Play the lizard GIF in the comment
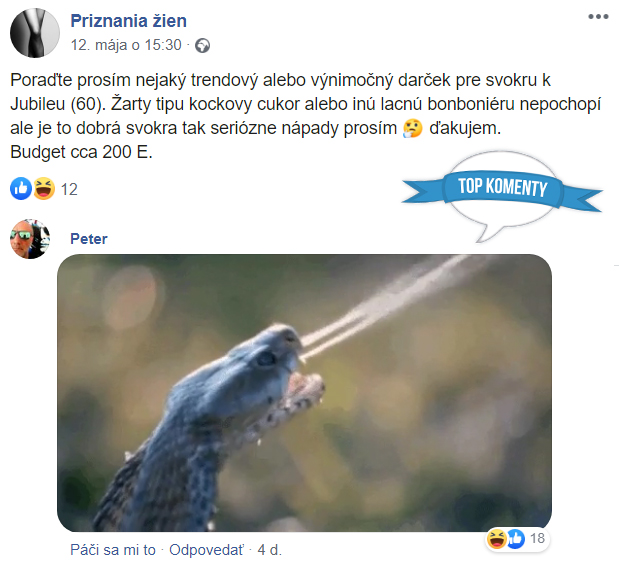This screenshot has height=561, width=619. (304, 393)
